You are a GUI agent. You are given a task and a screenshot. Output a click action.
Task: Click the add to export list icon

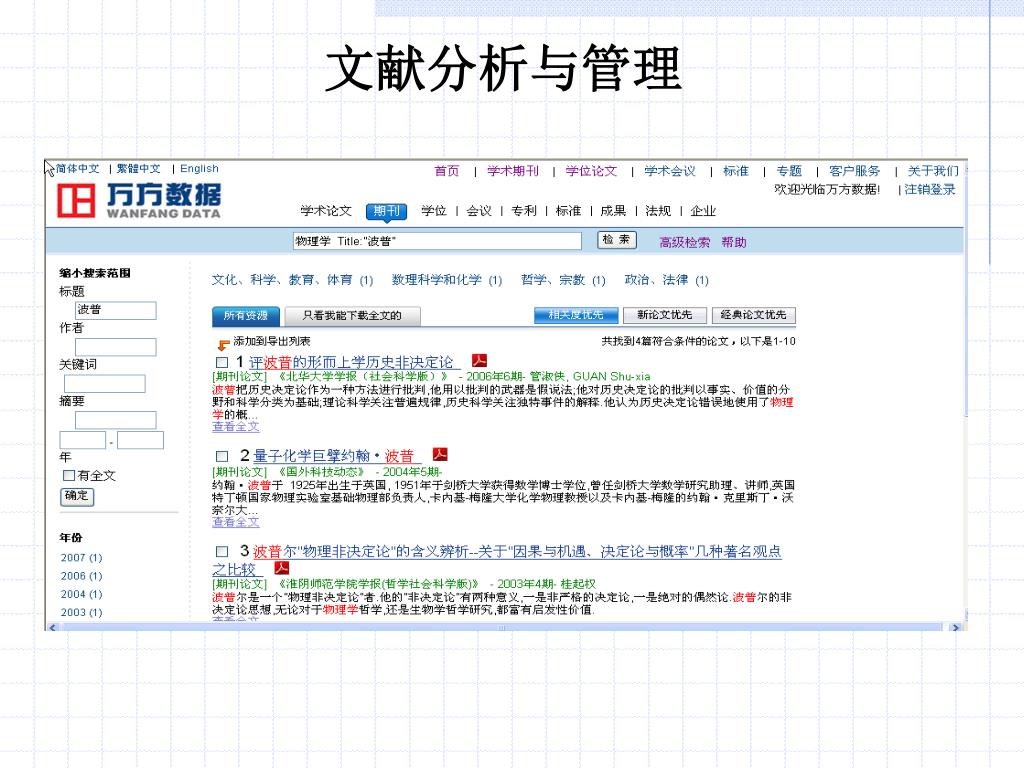tap(223, 343)
